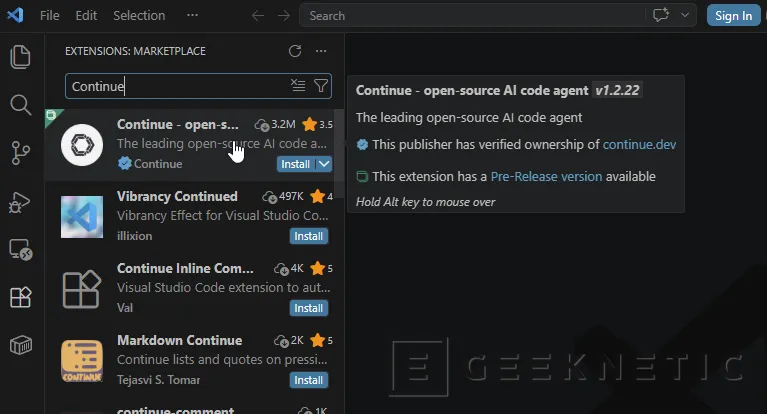Click the 'Vibrancy Continued' extension title
Viewport: 767px width, 414px height.
177,196
